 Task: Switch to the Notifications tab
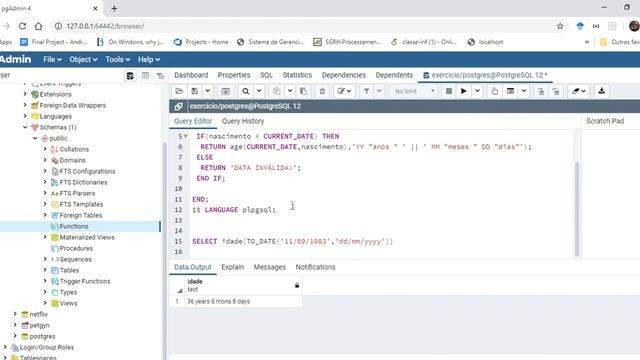pyautogui.click(x=316, y=267)
